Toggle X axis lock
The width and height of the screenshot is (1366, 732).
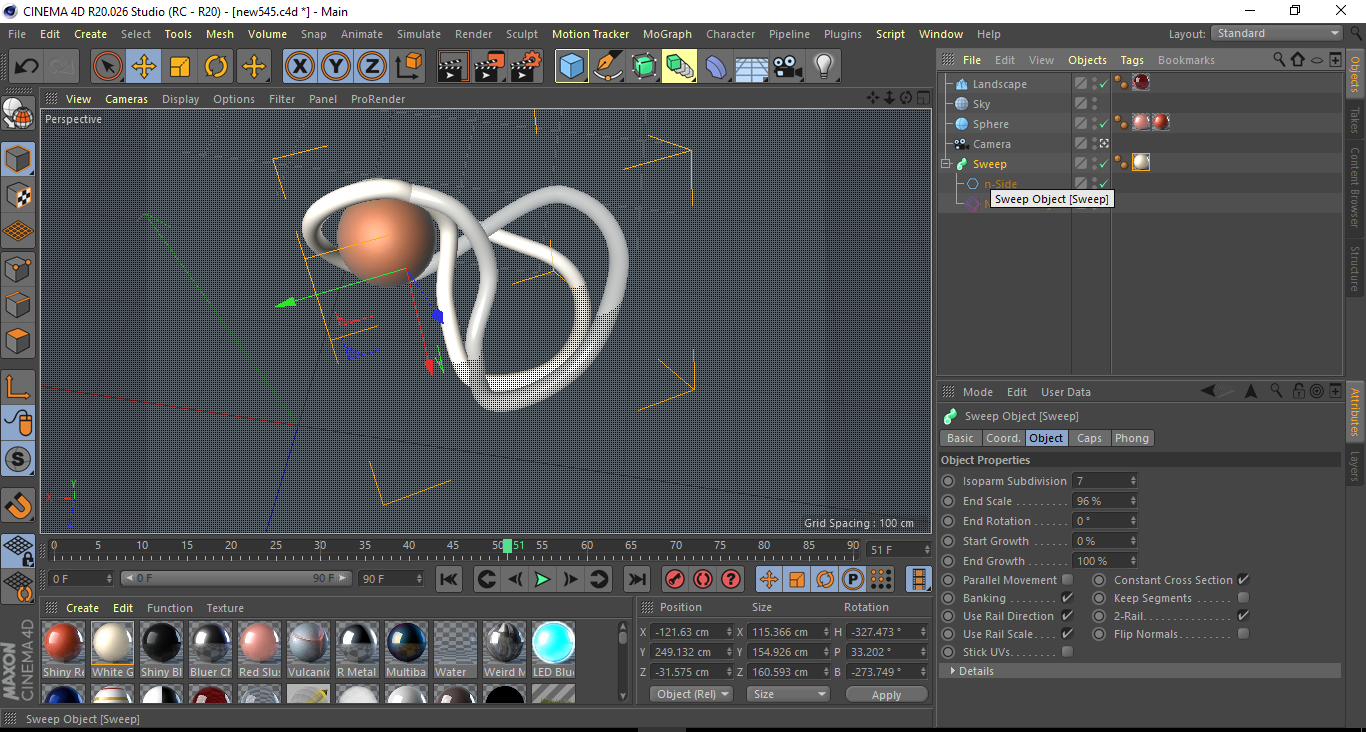(299, 67)
